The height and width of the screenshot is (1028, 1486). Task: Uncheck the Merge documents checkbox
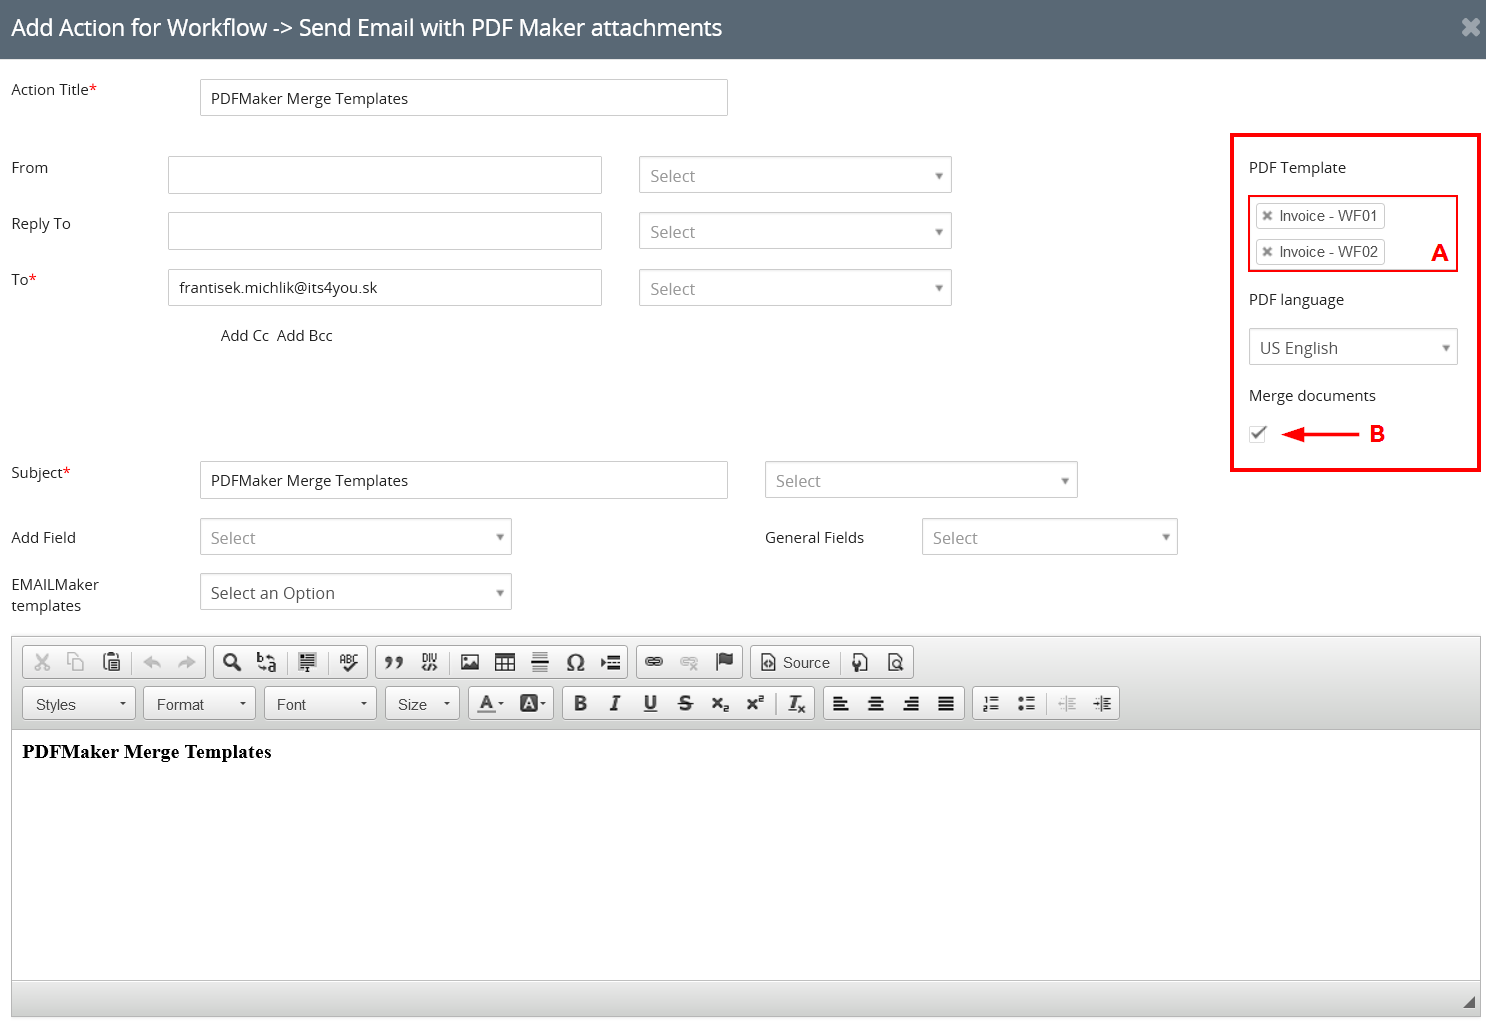point(1258,433)
